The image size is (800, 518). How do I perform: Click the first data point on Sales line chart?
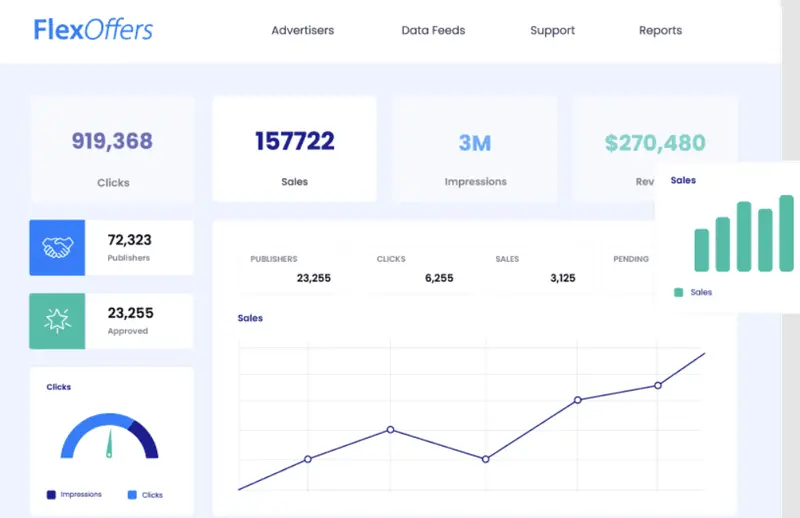(x=307, y=459)
